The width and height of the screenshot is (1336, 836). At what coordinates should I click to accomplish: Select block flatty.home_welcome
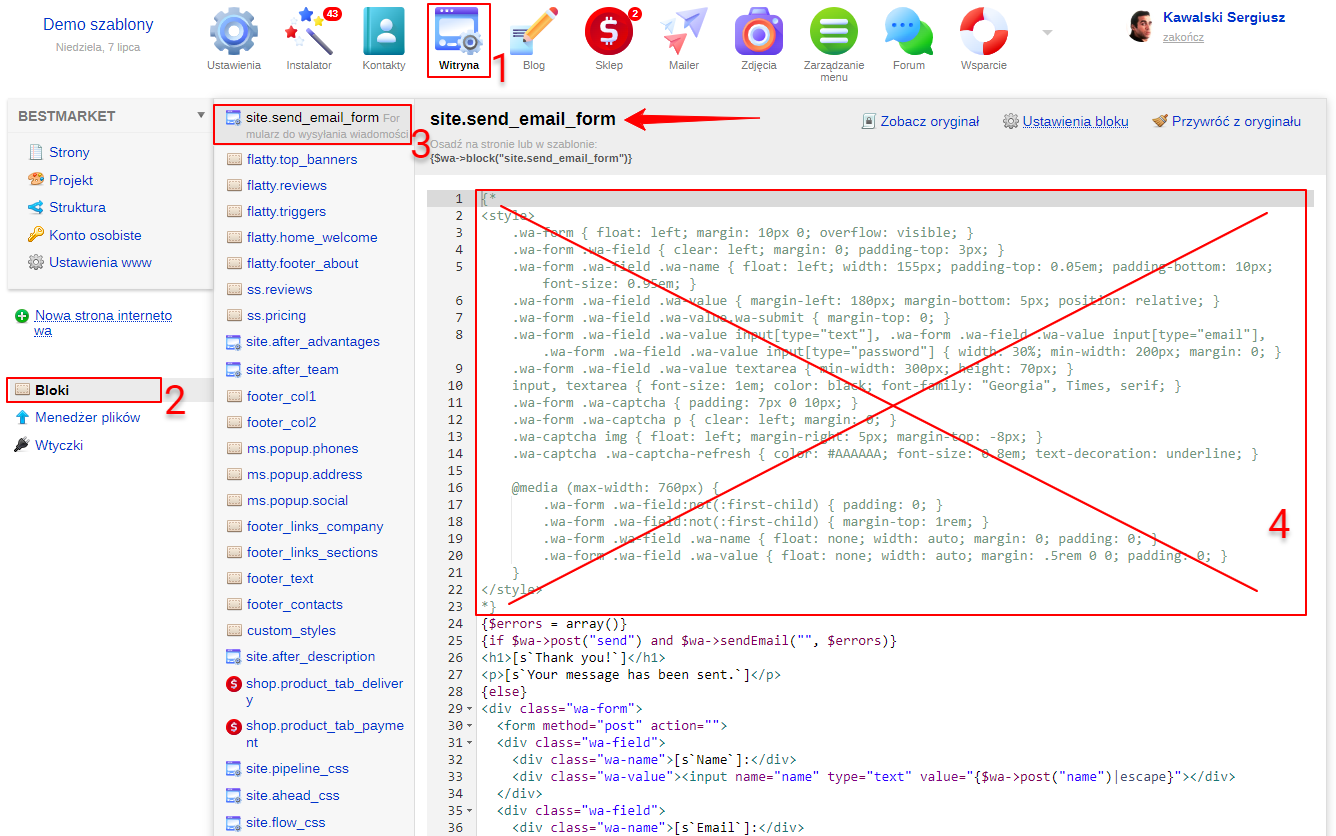coord(312,237)
